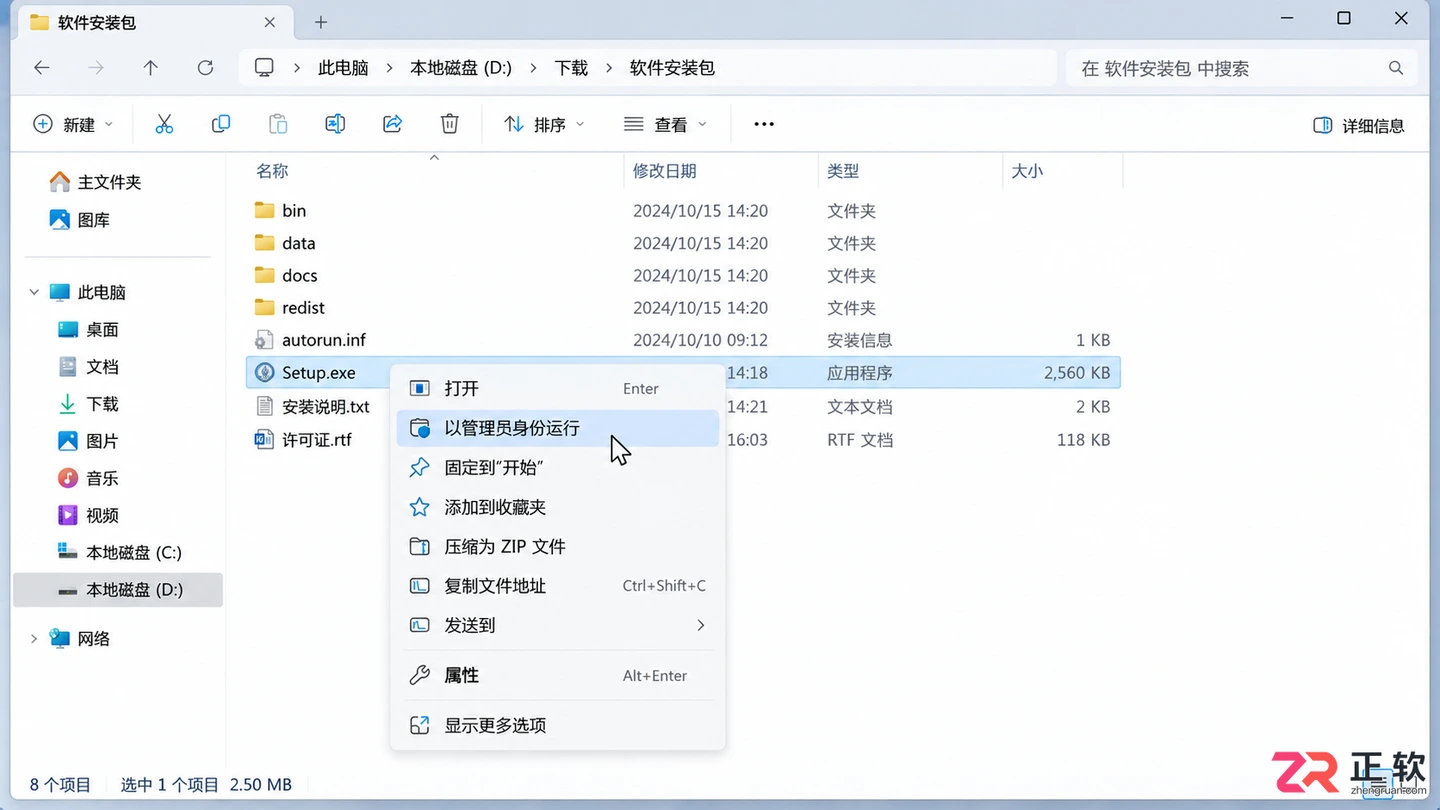The image size is (1440, 810).
Task: Select the redist folder row
Action: point(683,308)
